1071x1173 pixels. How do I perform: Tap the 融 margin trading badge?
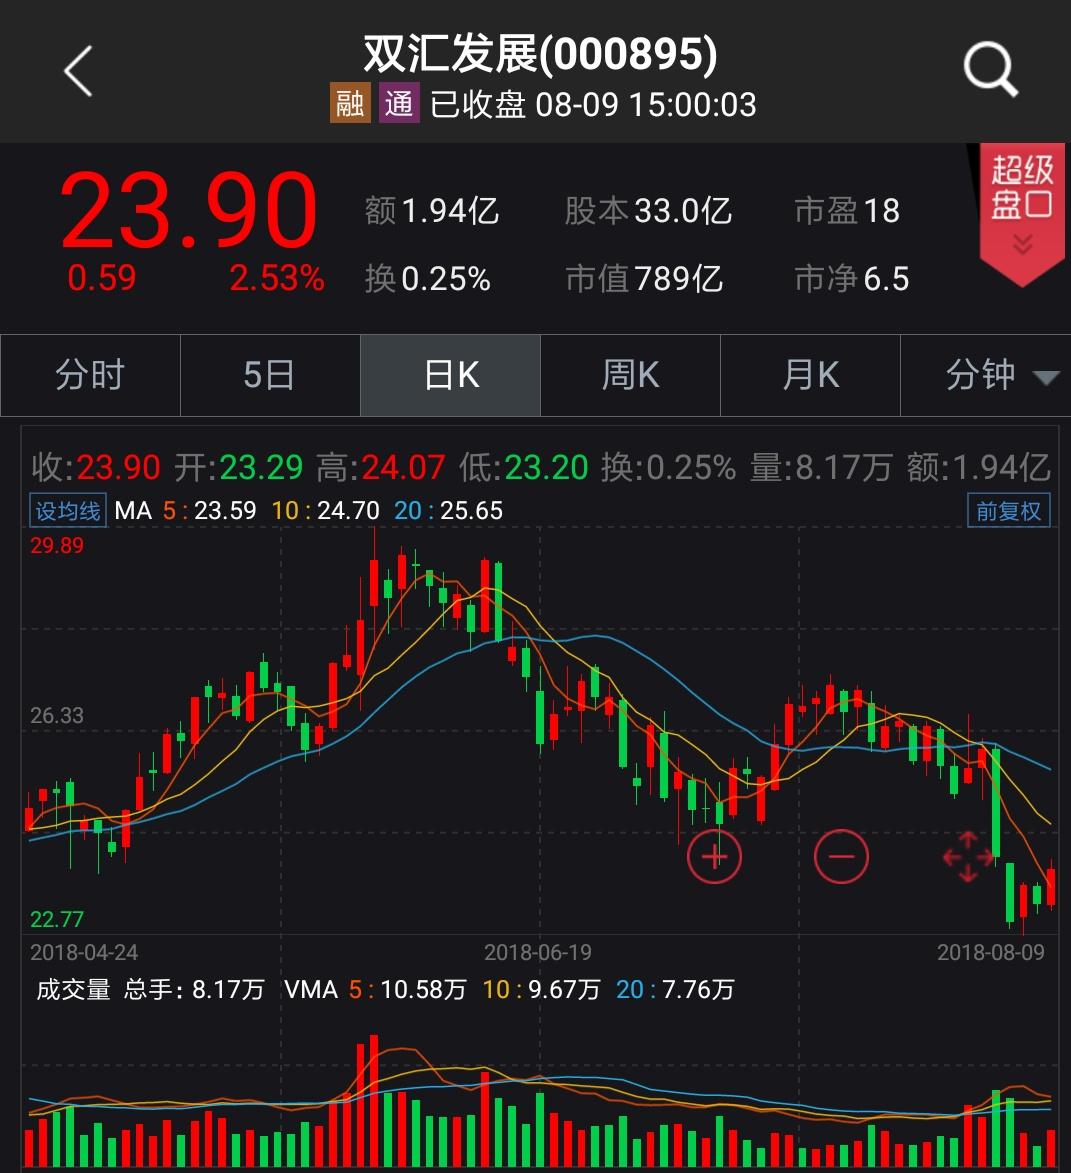click(x=350, y=104)
